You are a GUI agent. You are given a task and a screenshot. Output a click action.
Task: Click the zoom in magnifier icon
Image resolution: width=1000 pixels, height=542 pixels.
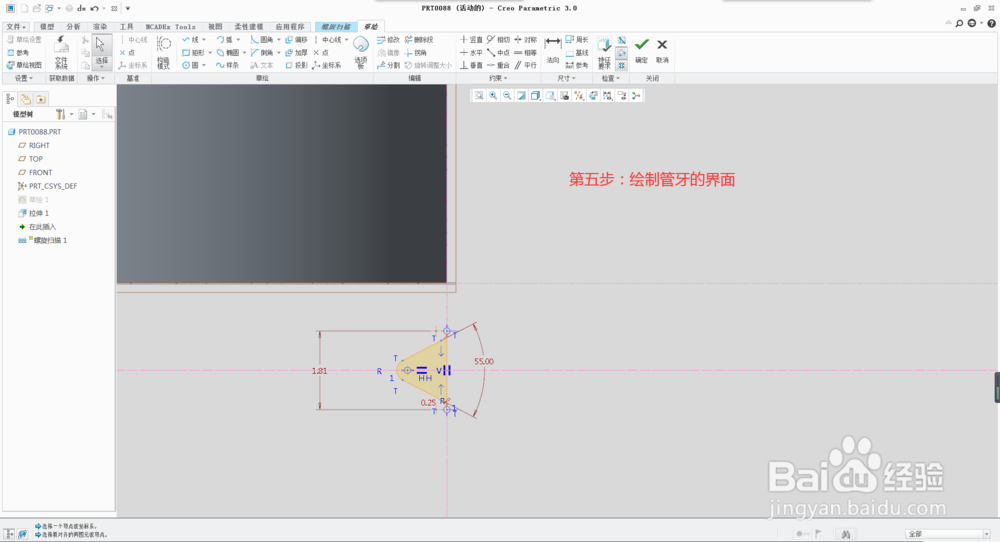pos(493,96)
